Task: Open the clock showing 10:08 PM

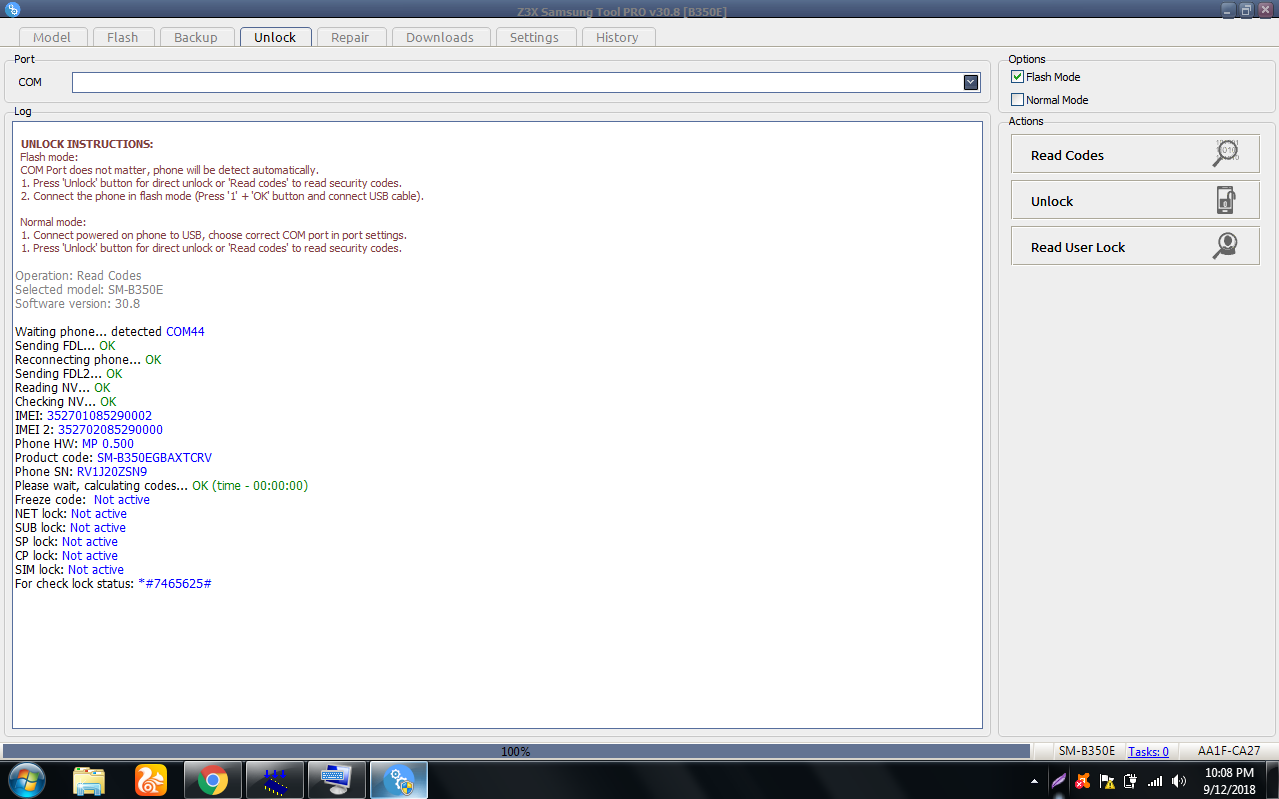Action: pos(1229,781)
